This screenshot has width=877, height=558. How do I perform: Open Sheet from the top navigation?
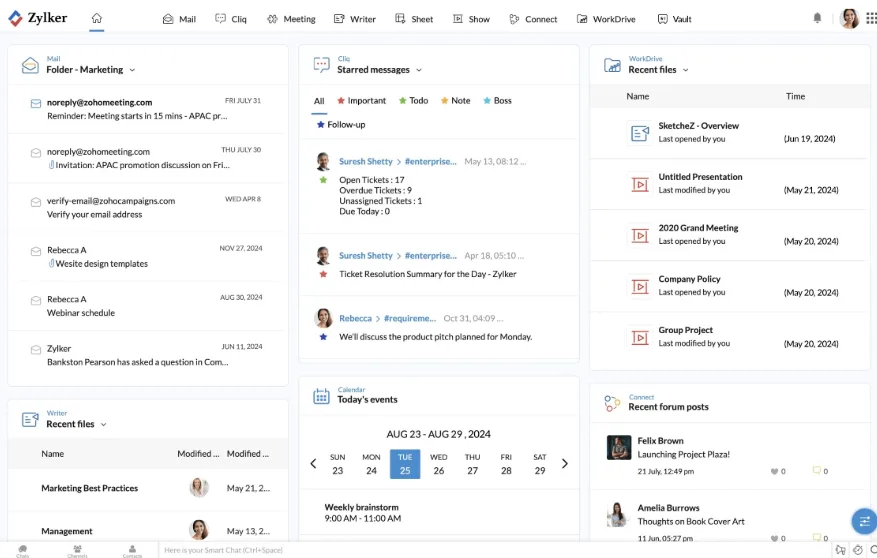click(x=414, y=19)
